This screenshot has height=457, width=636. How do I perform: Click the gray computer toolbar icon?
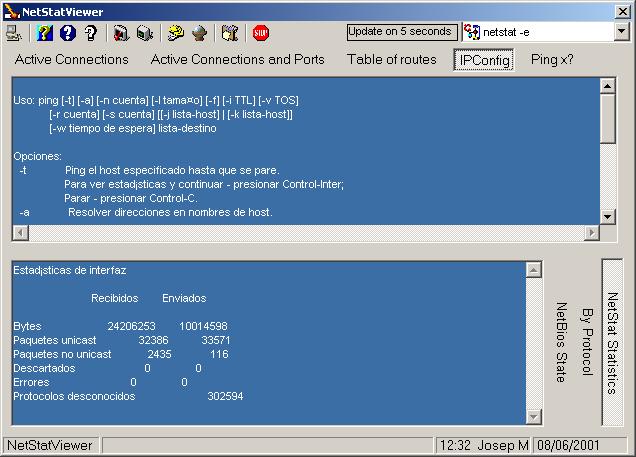(145, 33)
